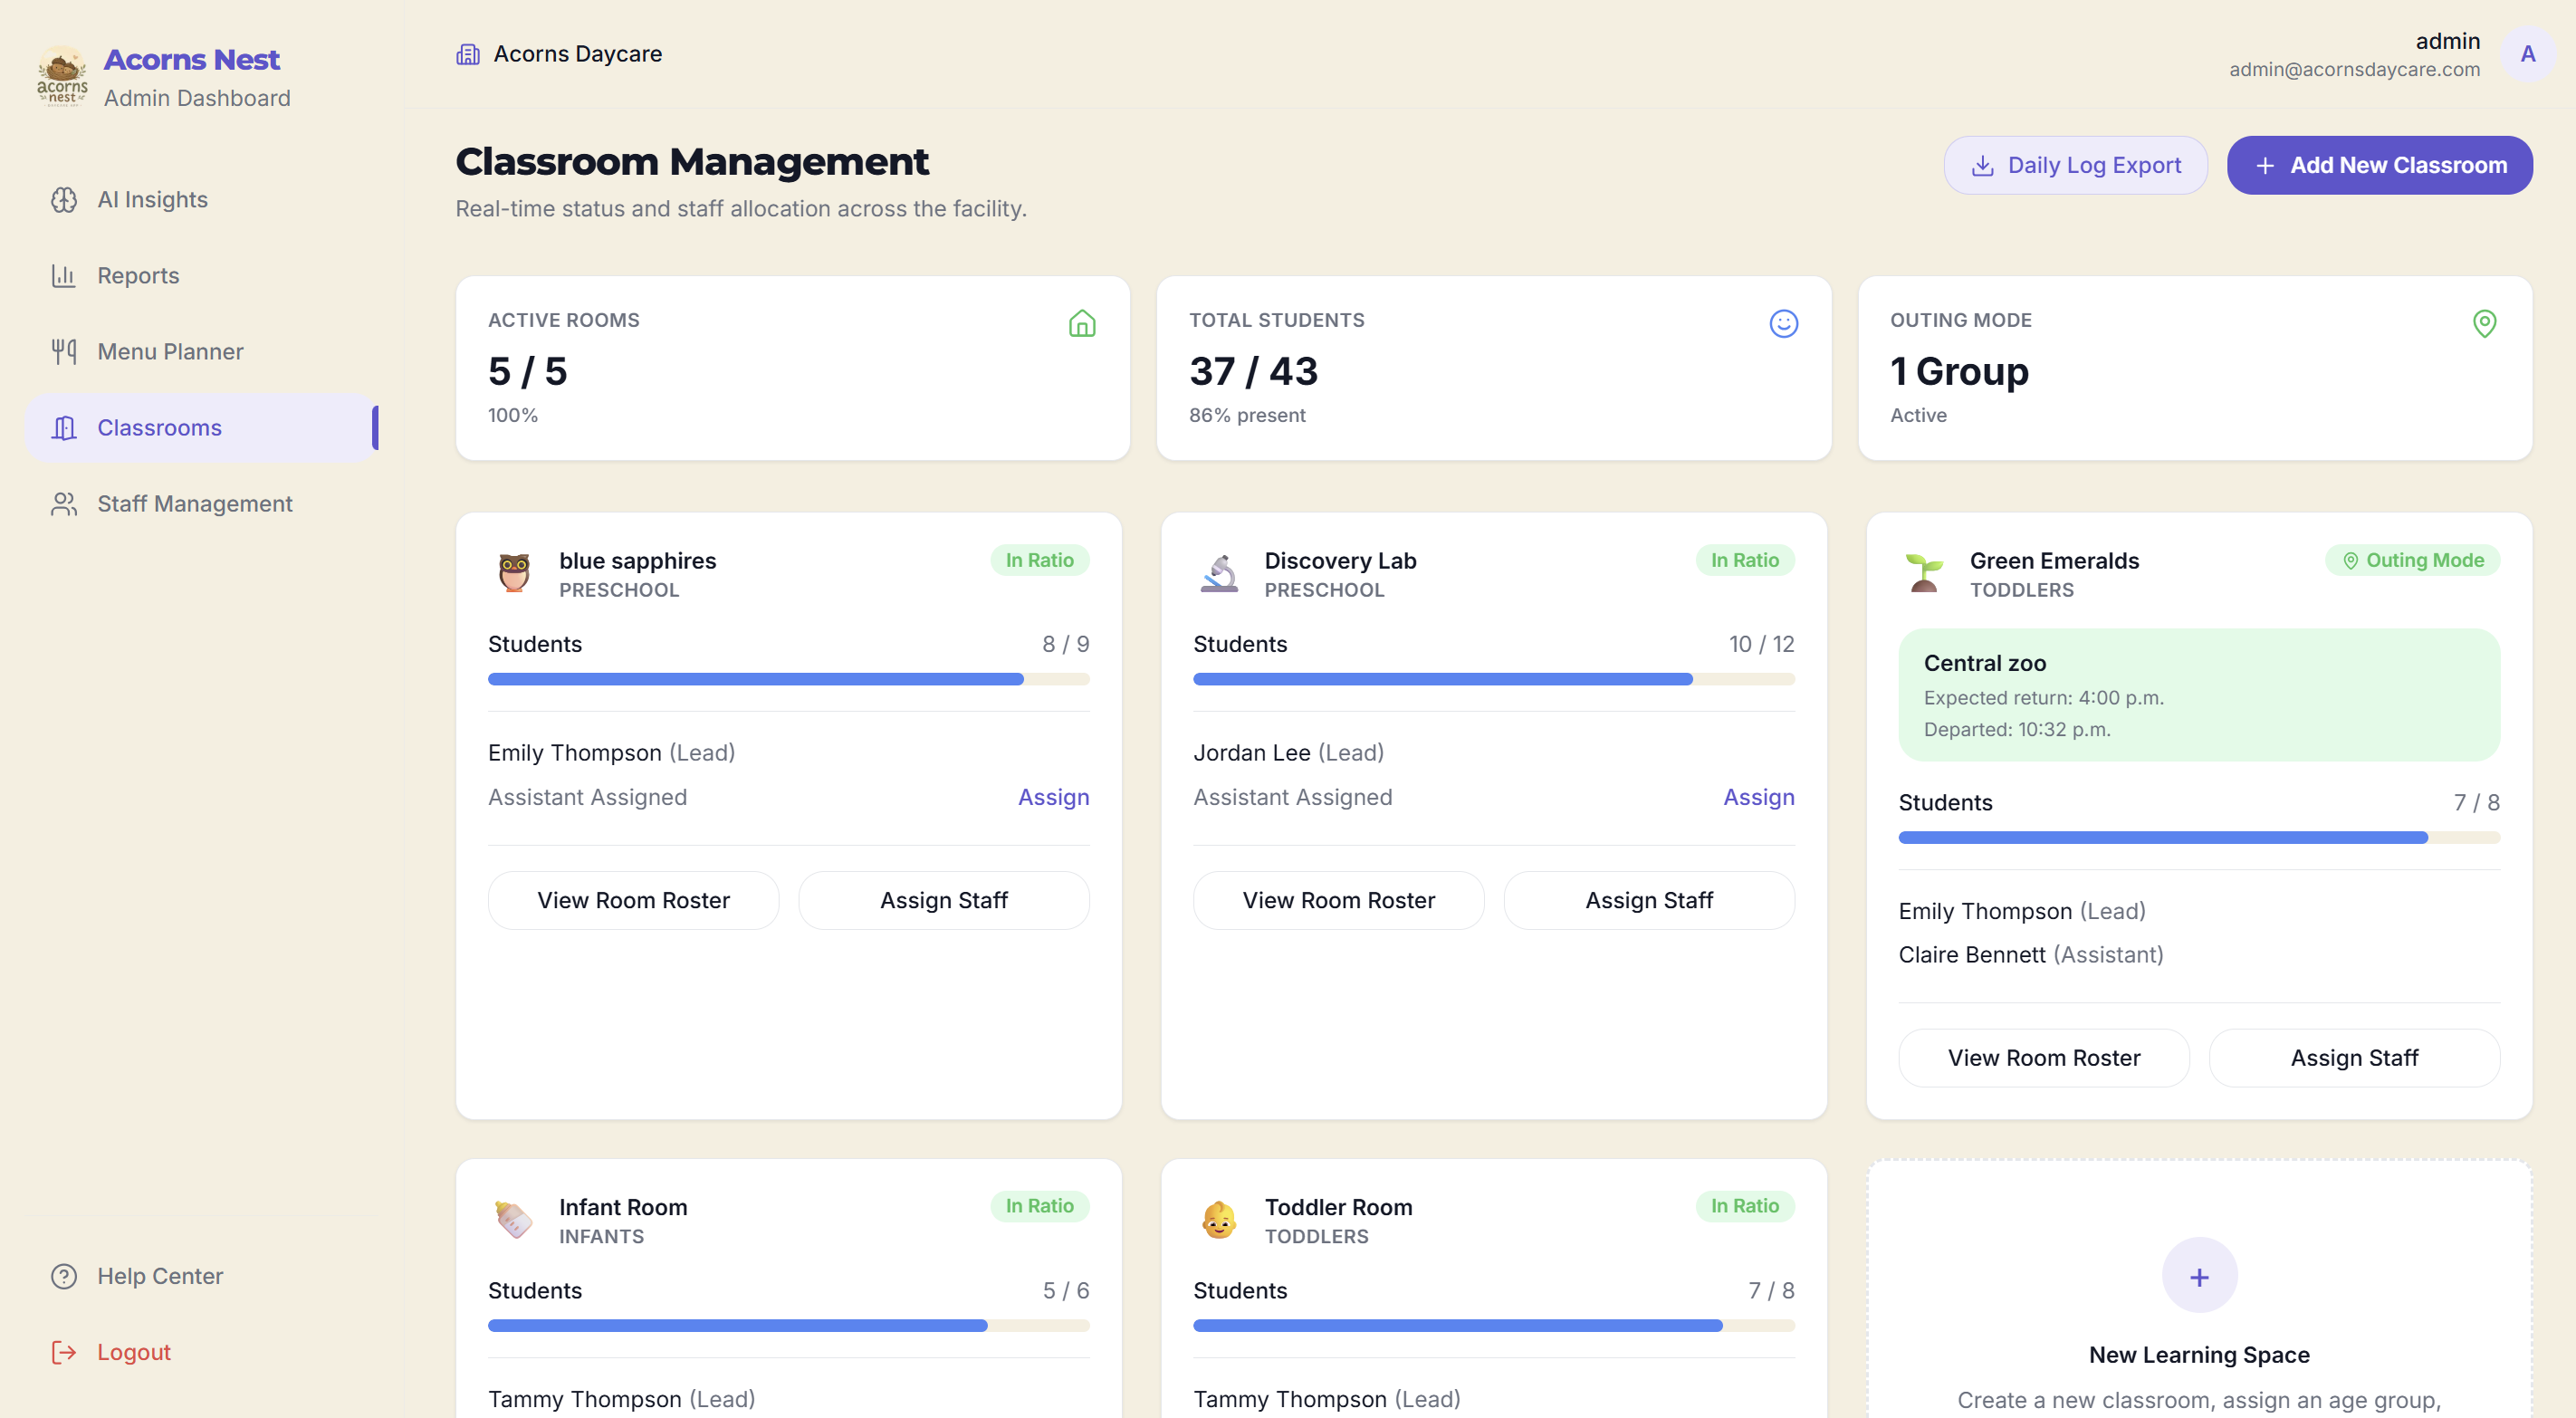Click the map pin icon in Outing Mode card
This screenshot has width=2576, height=1418.
pyautogui.click(x=2484, y=323)
